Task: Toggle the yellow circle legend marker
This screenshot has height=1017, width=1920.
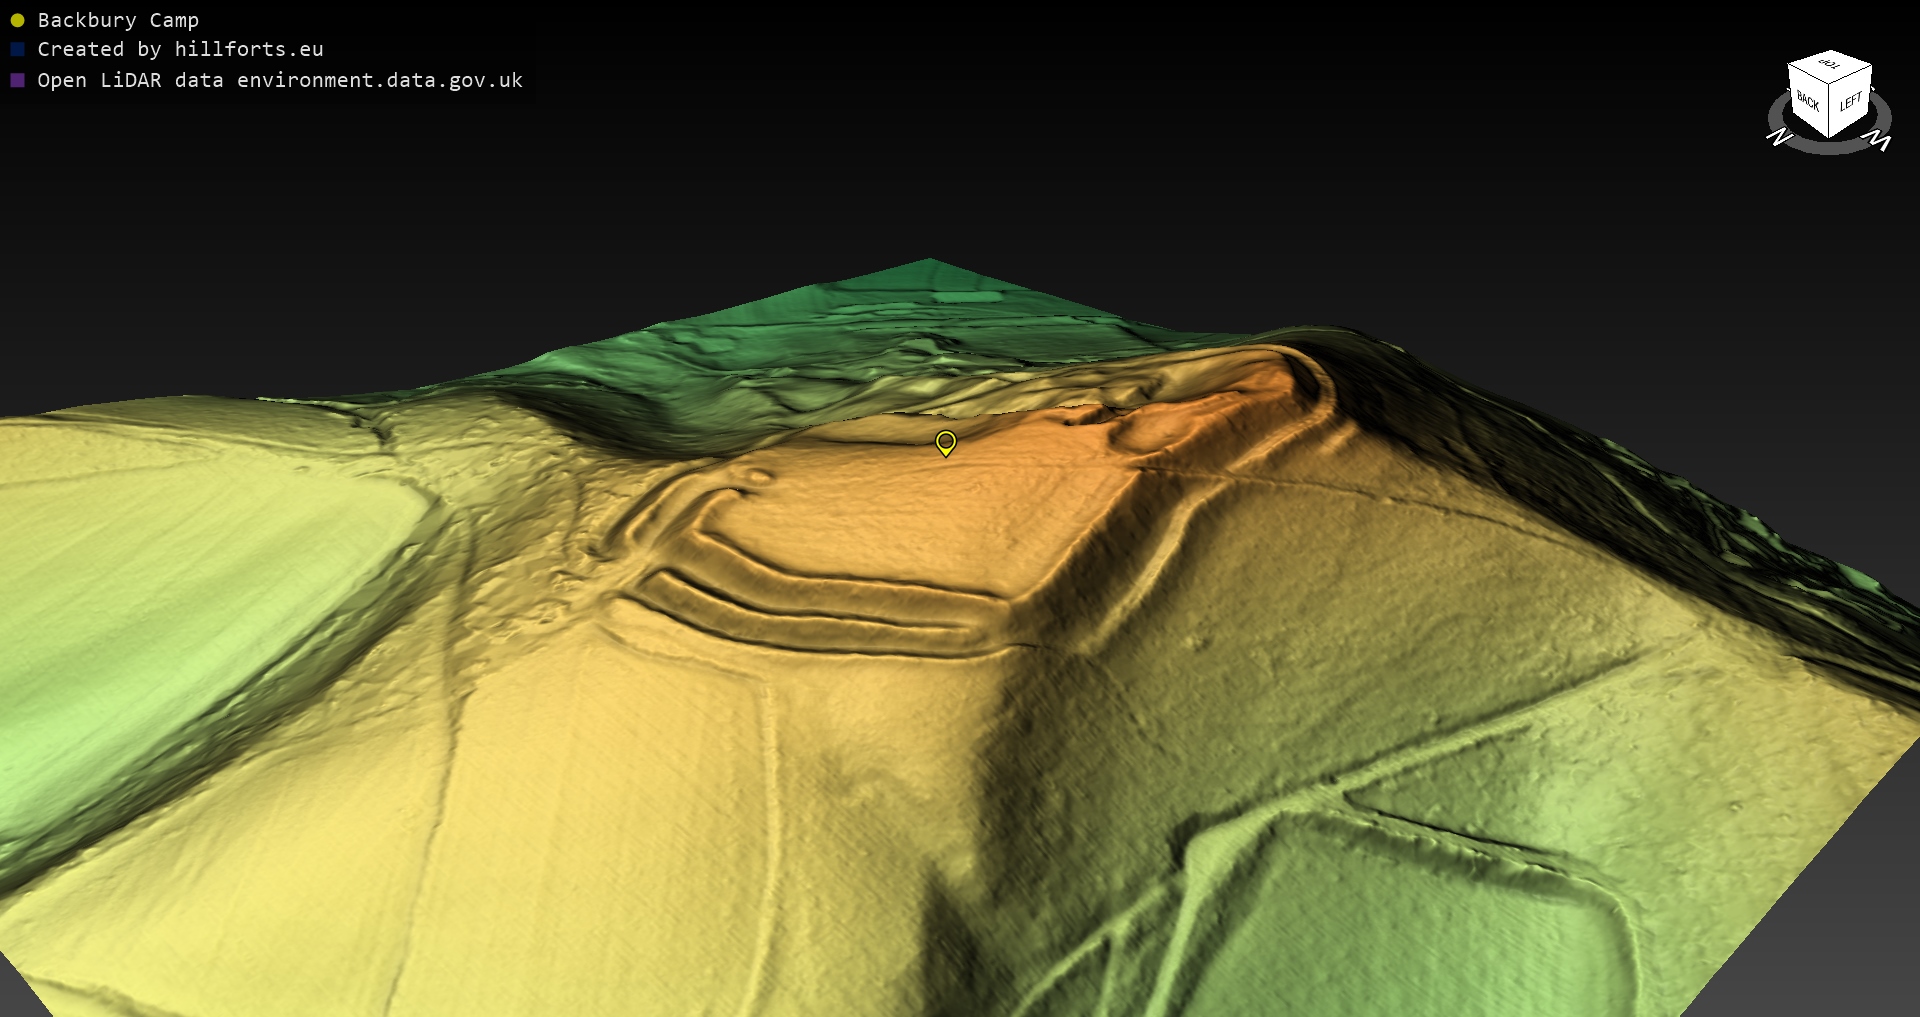Action: point(17,20)
